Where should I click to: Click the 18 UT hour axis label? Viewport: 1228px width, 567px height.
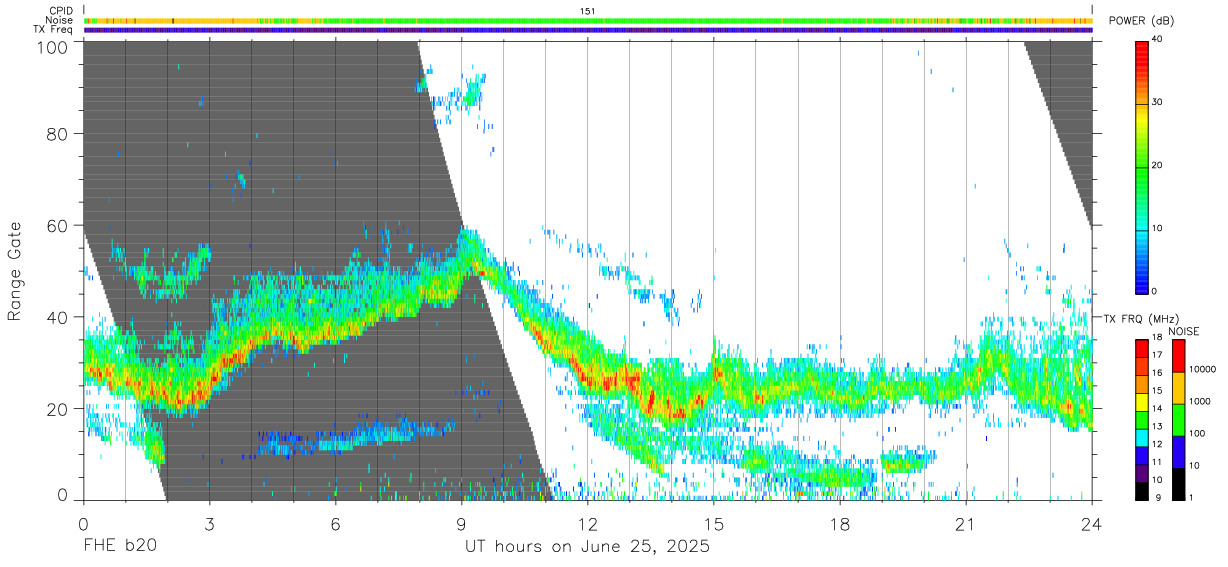pyautogui.click(x=839, y=524)
